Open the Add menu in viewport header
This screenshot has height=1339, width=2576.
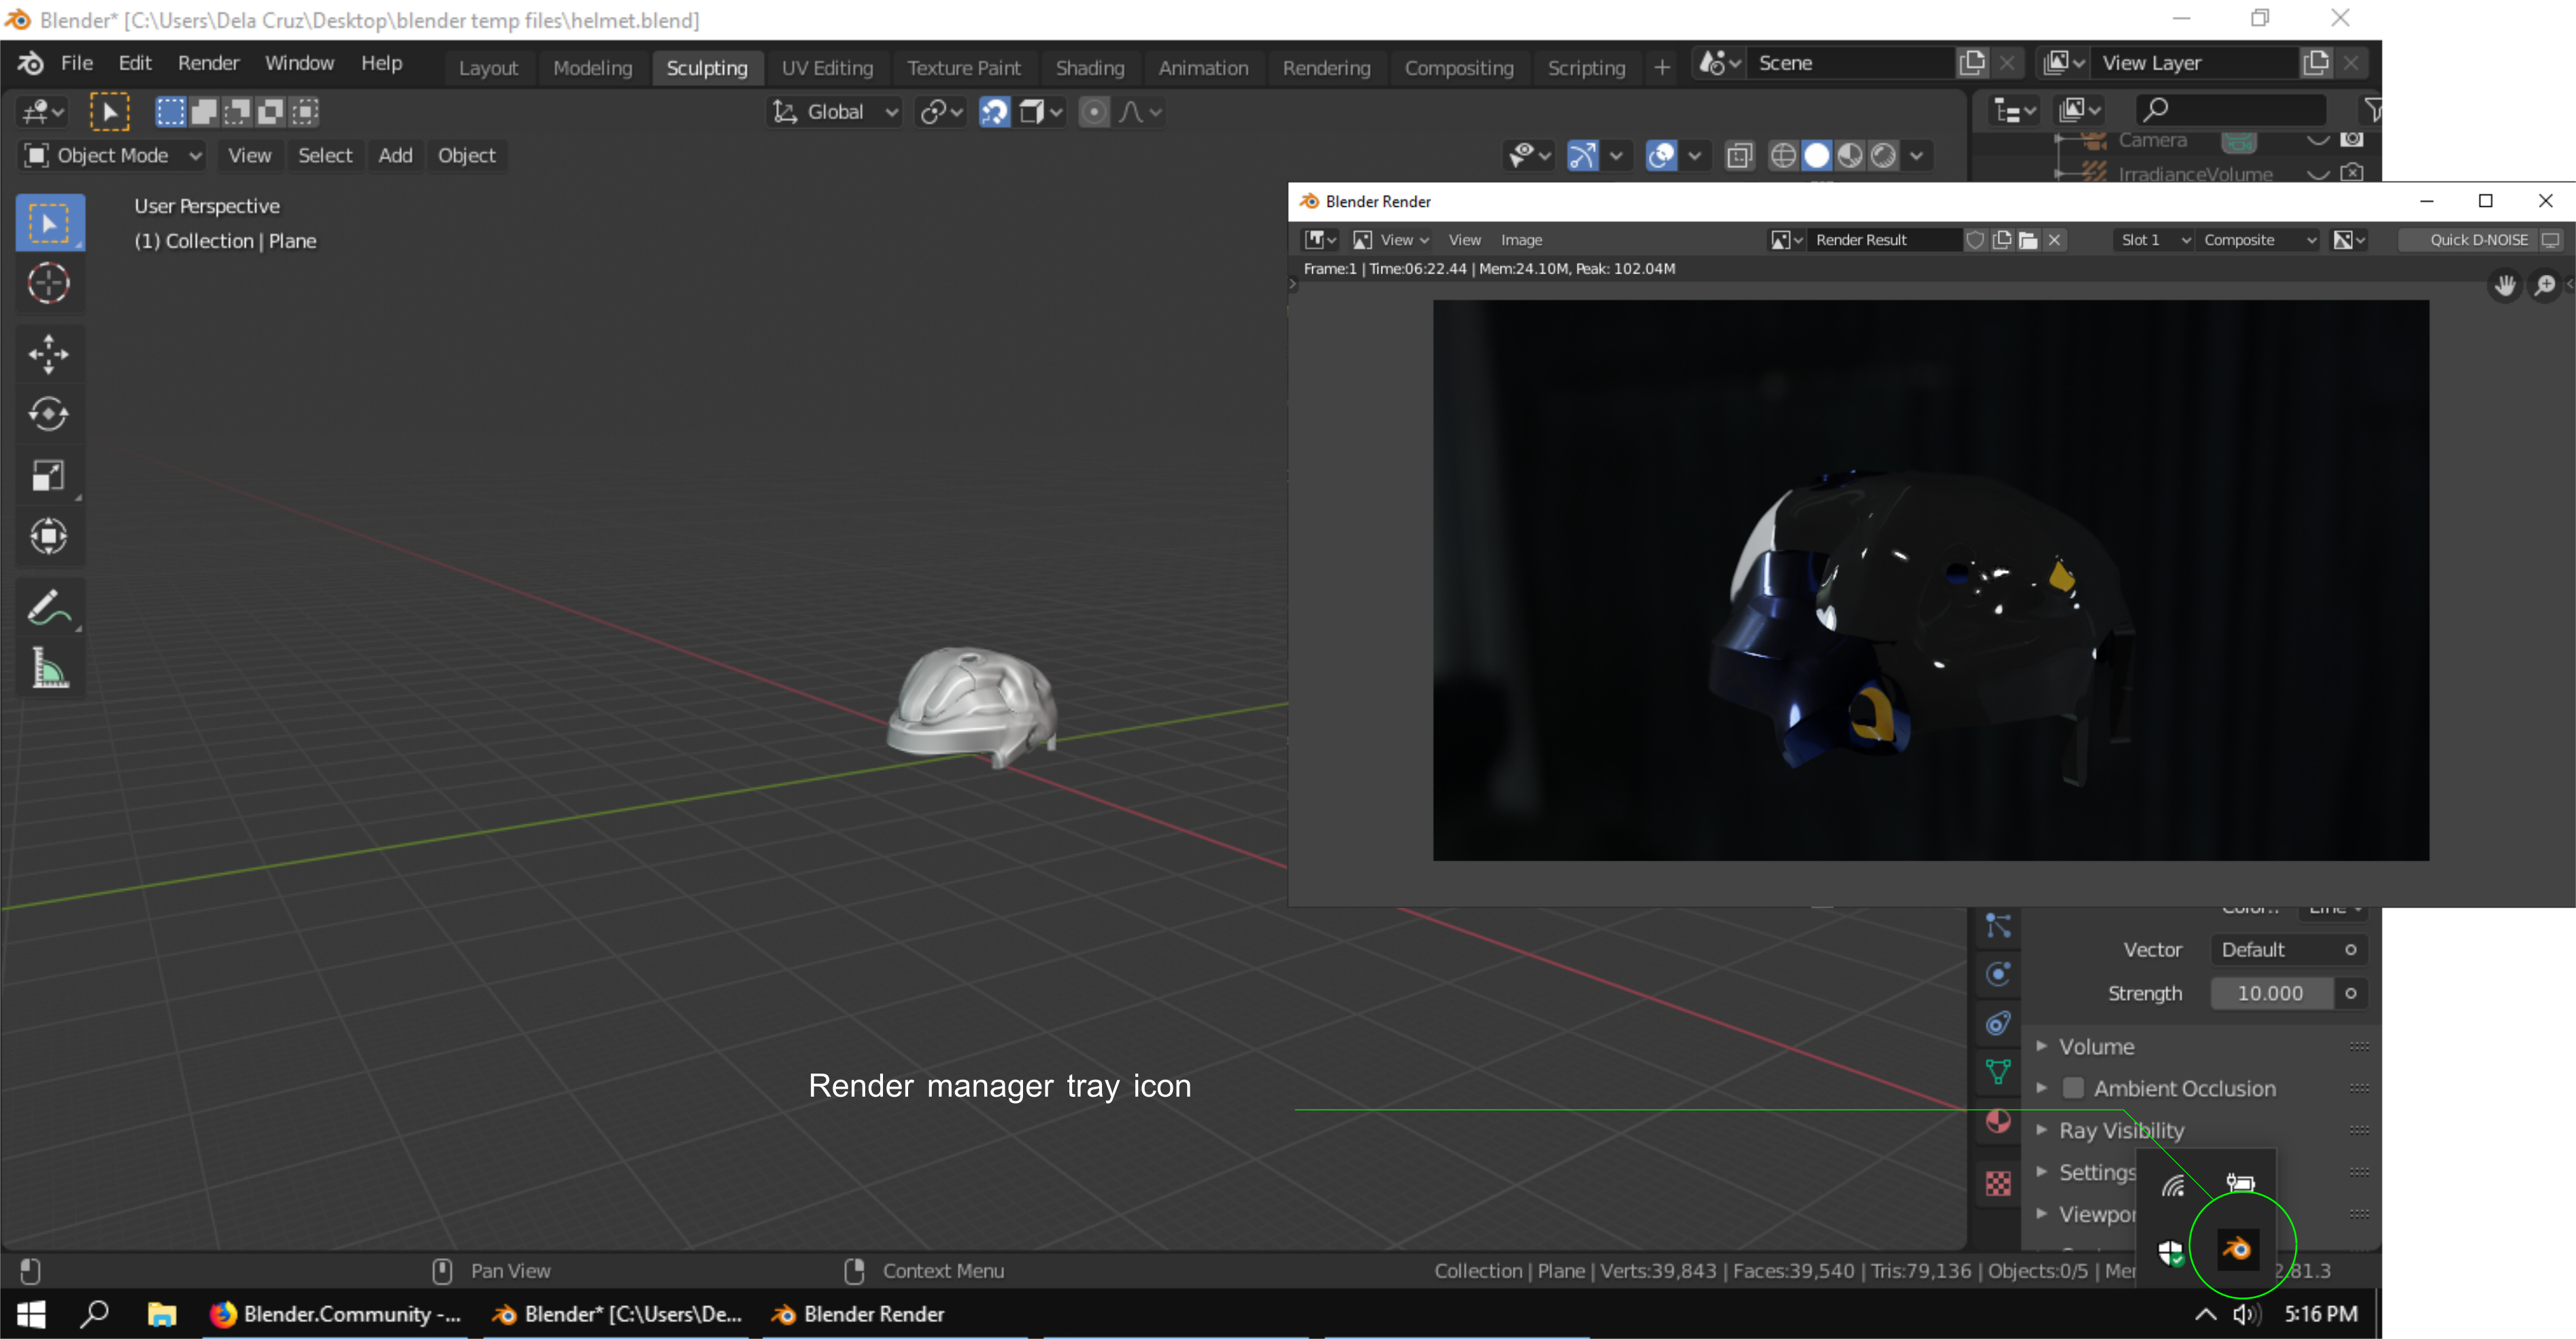click(x=395, y=156)
